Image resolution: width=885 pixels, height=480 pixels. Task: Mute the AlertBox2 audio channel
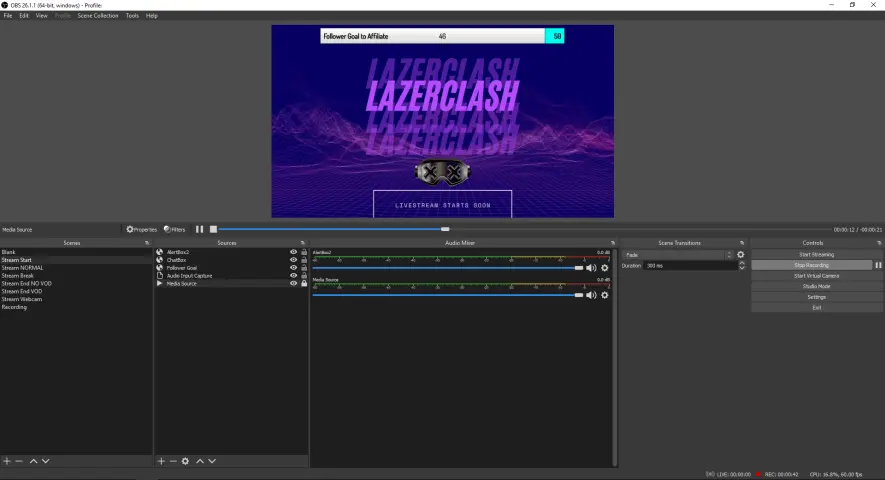coord(591,268)
